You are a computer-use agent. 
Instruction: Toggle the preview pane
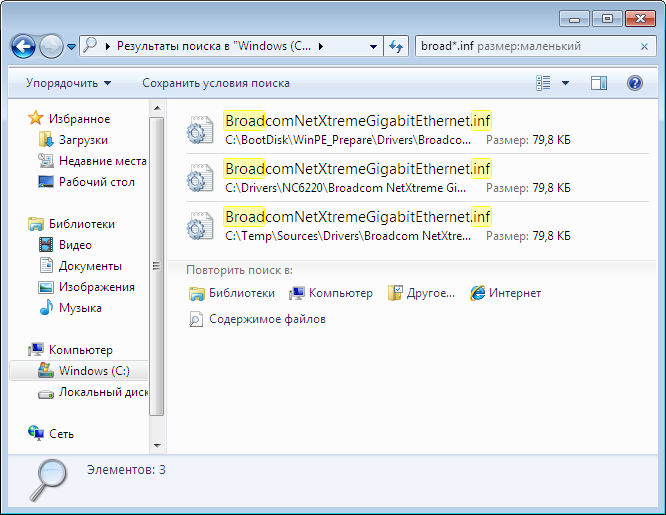[599, 83]
